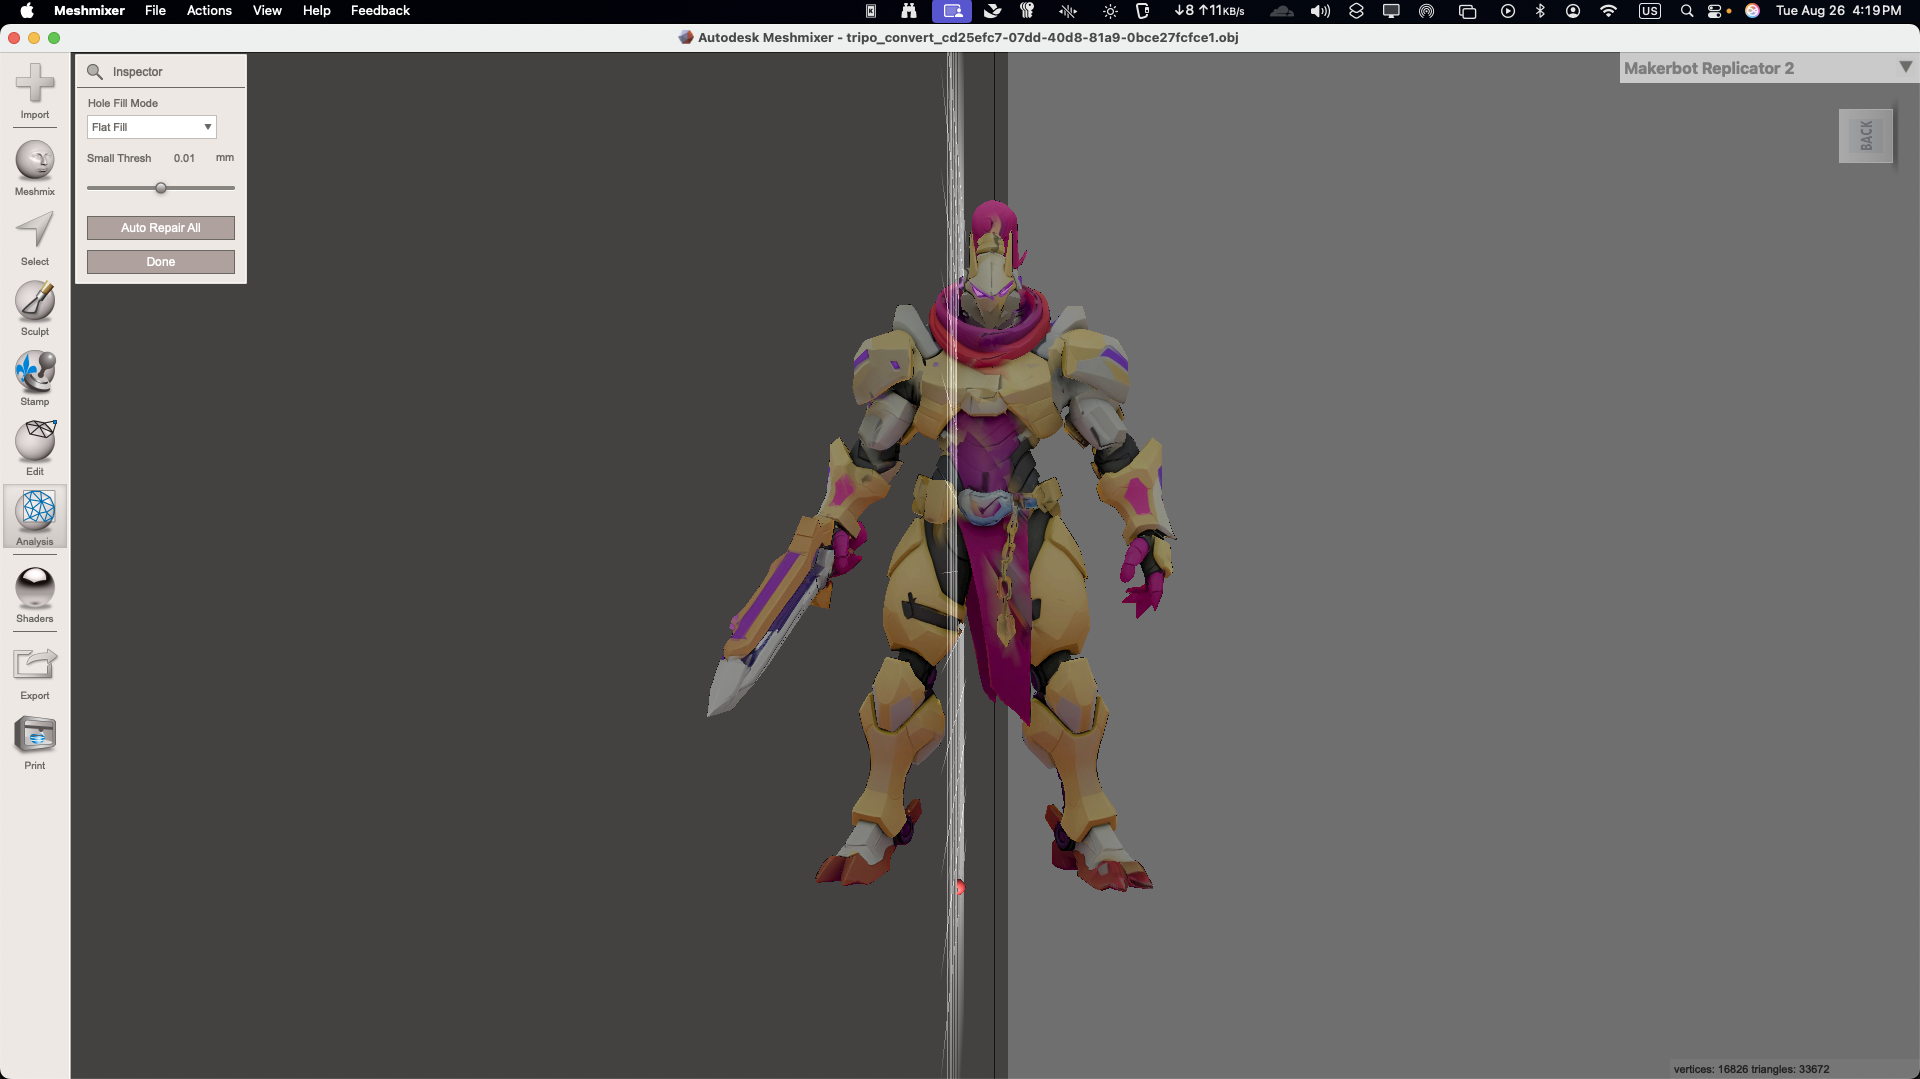Open the File menu

tap(155, 11)
